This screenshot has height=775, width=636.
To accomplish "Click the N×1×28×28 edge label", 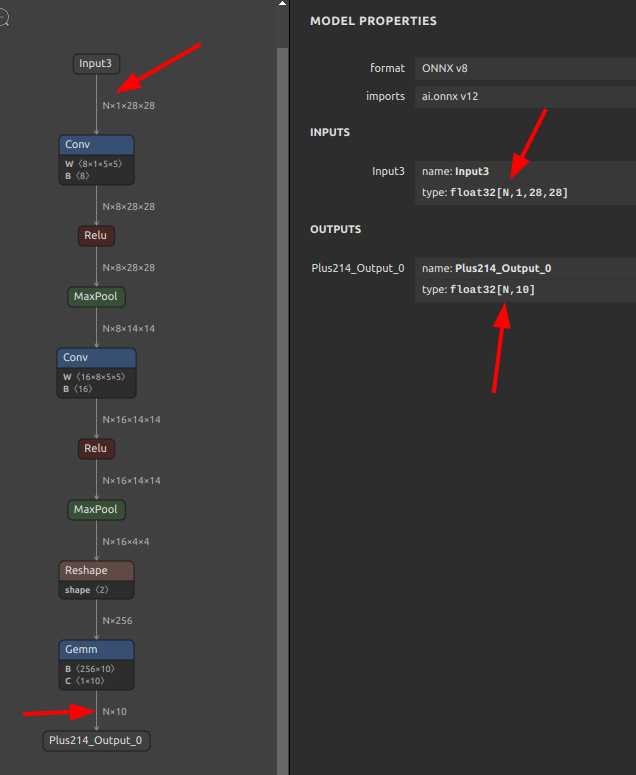I will point(128,106).
